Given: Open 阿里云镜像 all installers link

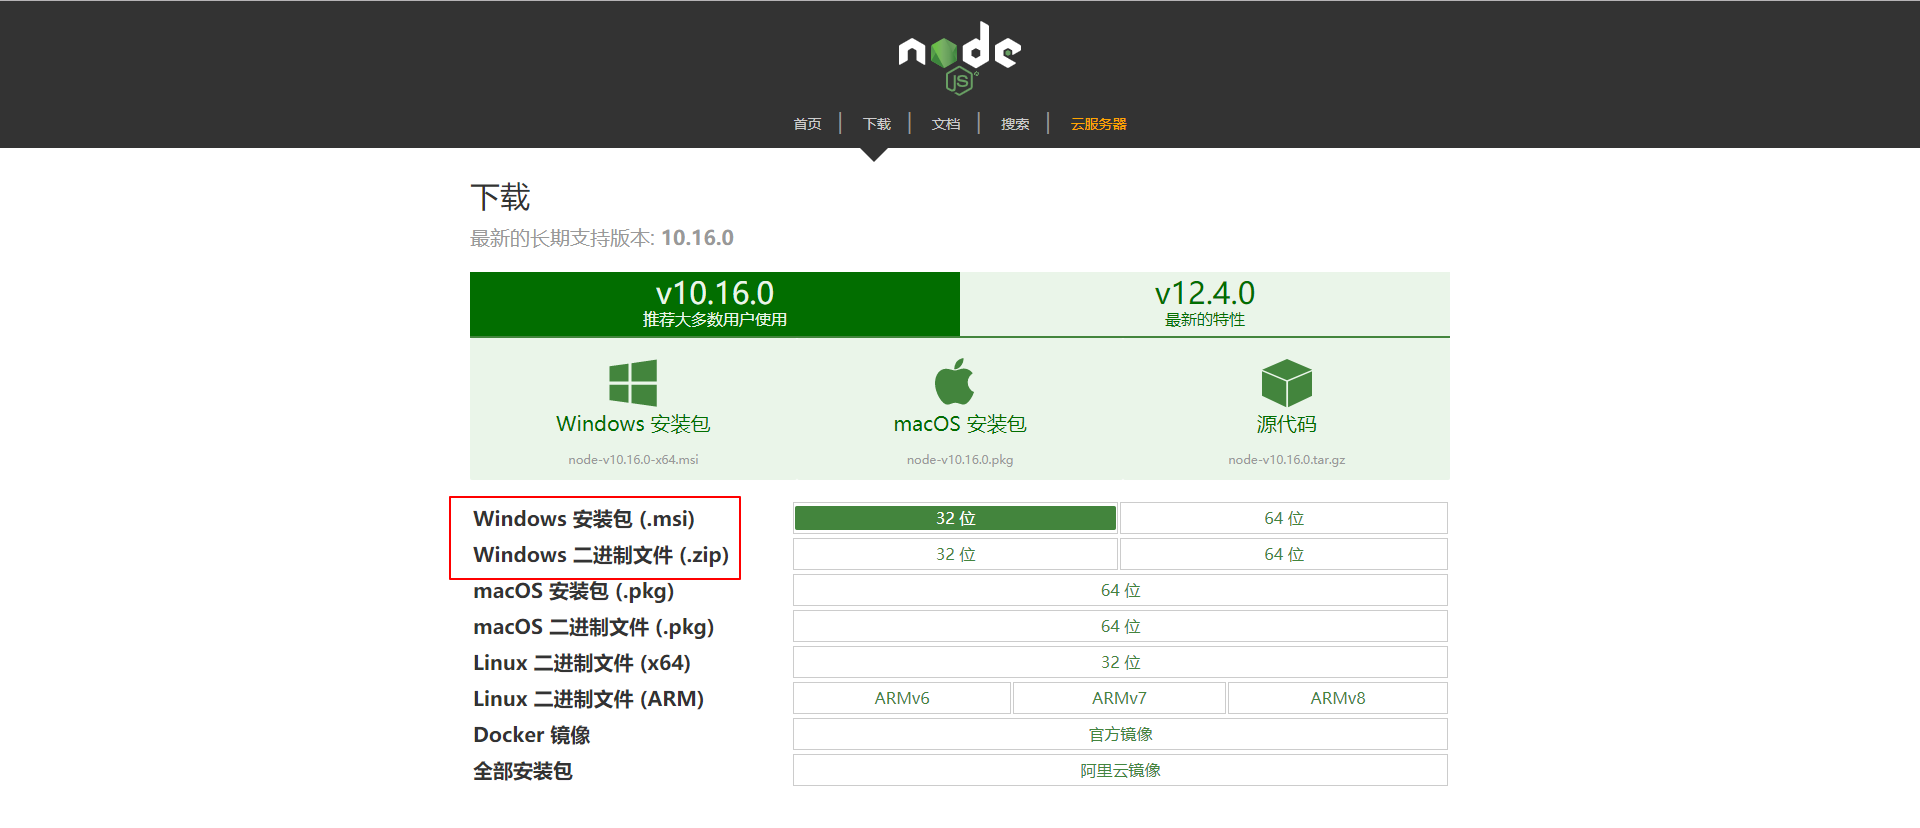Looking at the screenshot, I should click(x=1120, y=770).
